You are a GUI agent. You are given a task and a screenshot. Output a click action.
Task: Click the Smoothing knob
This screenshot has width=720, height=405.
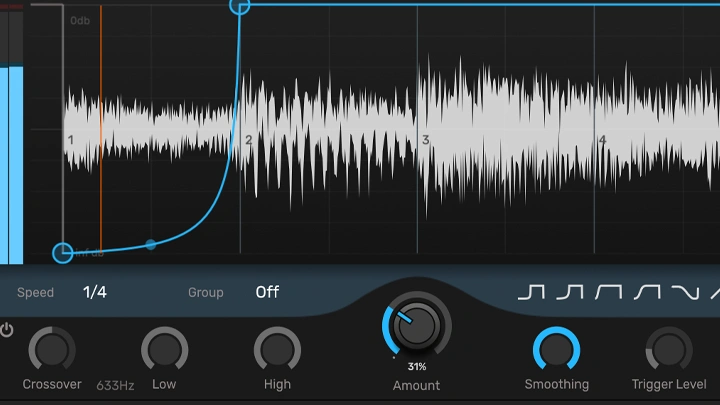coord(556,350)
